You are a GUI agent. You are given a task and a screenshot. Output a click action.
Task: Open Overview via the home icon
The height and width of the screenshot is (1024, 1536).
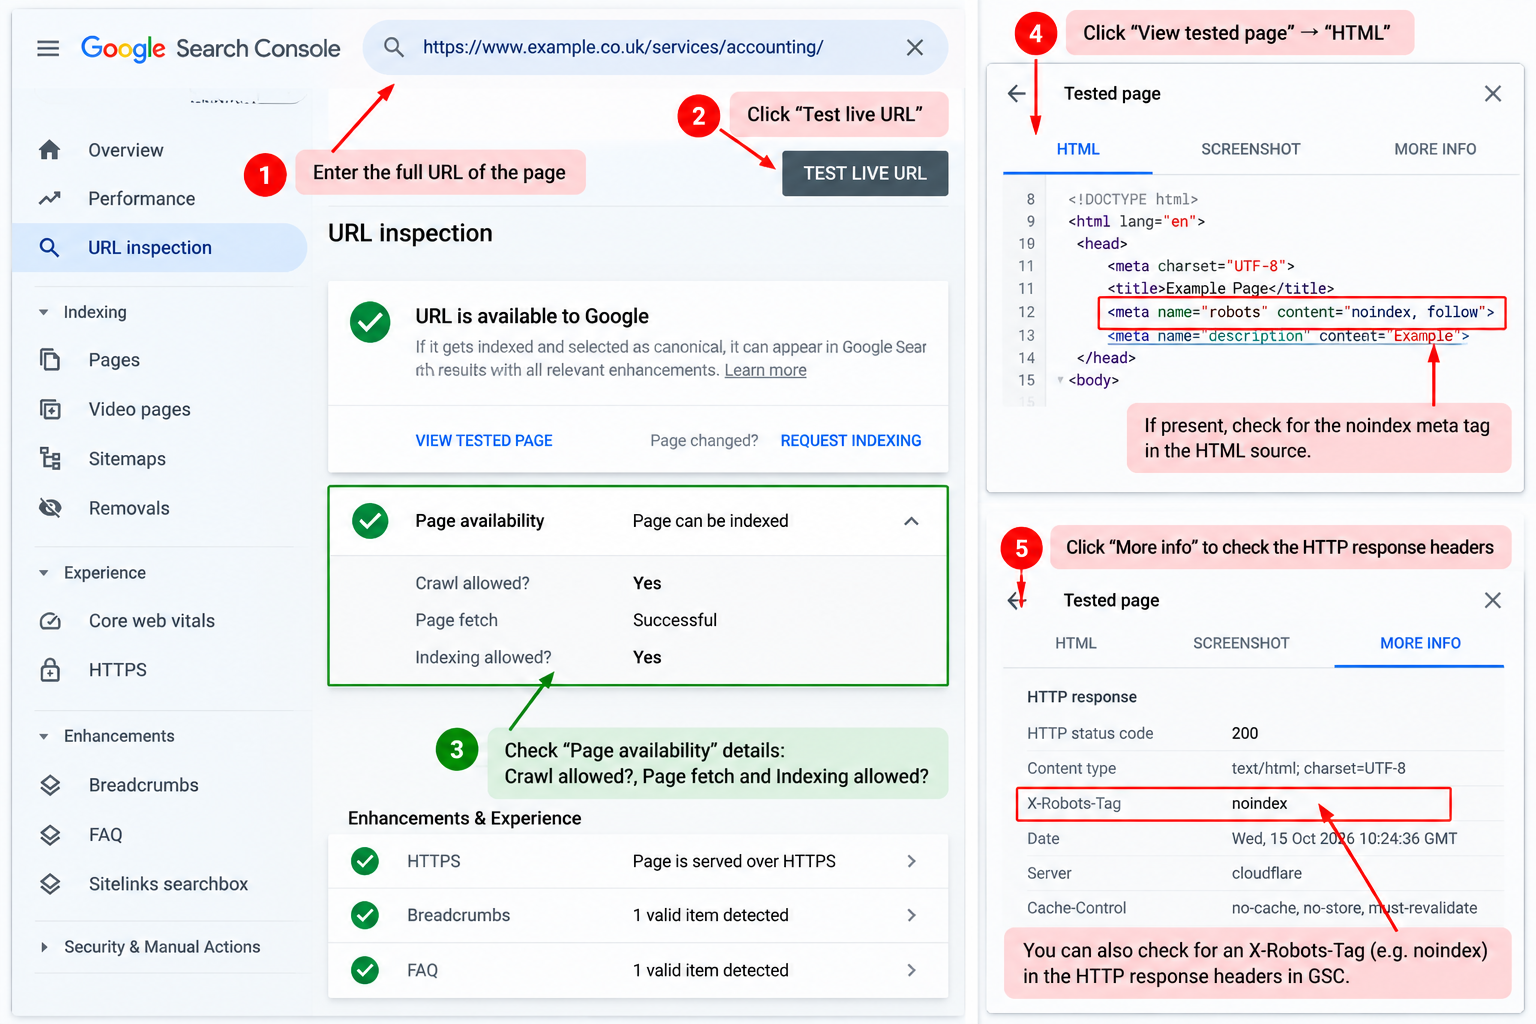tap(50, 150)
